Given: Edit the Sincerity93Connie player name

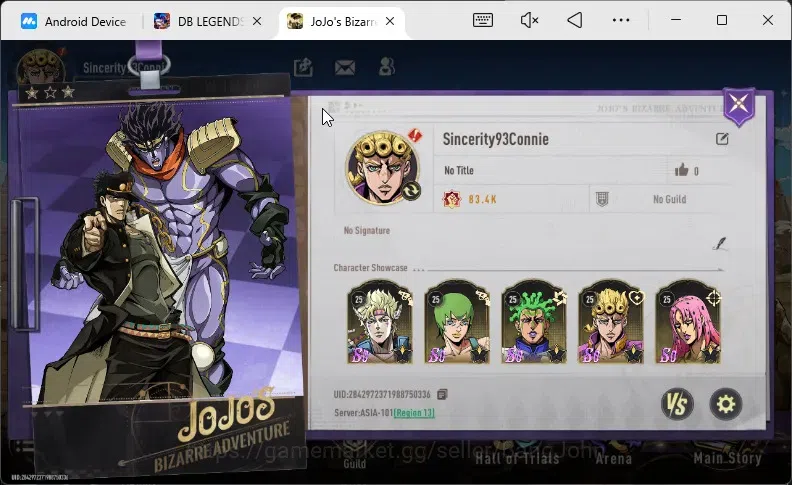Looking at the screenshot, I should [x=722, y=139].
